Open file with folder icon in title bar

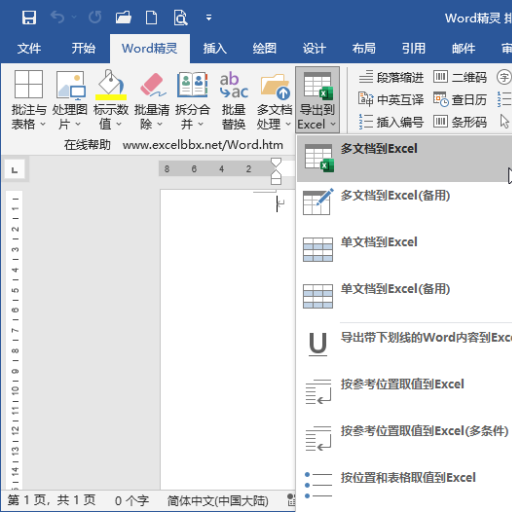pos(123,17)
